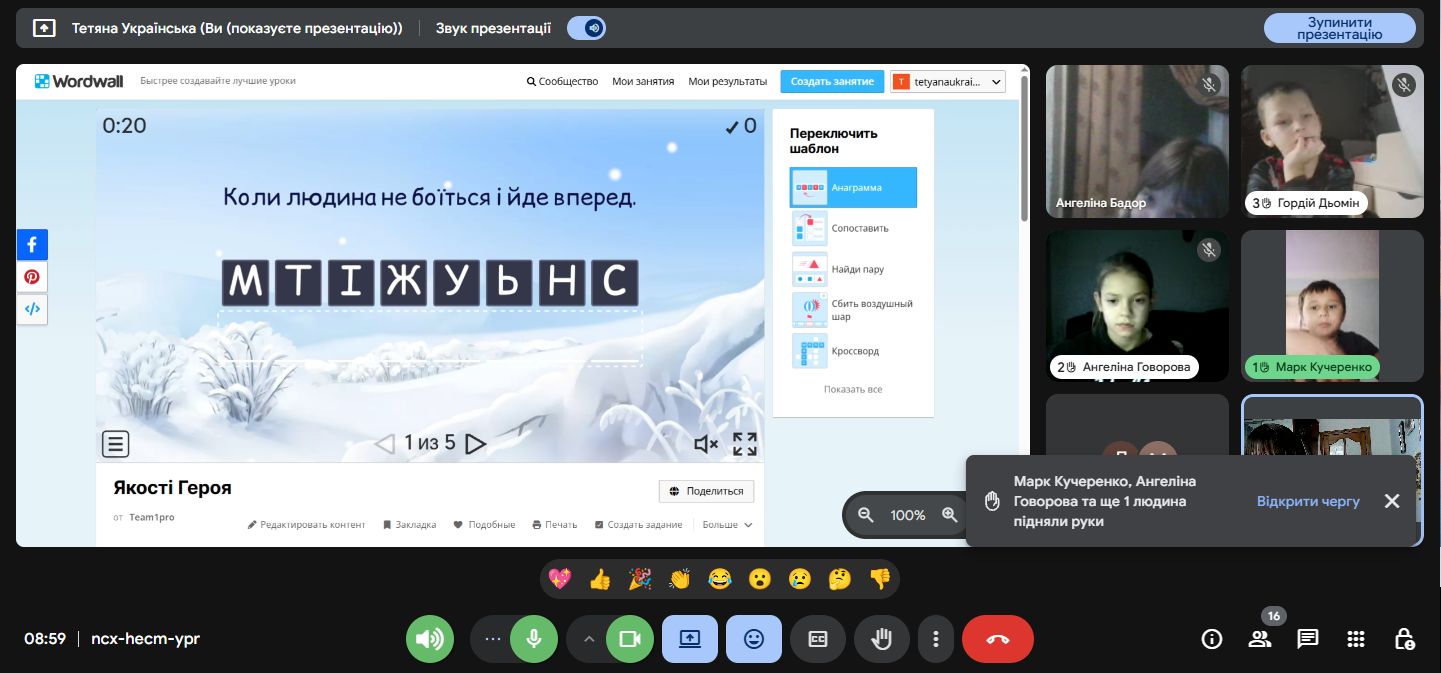Select the Кроссворд template
This screenshot has height=673, width=1441.
[x=853, y=351]
